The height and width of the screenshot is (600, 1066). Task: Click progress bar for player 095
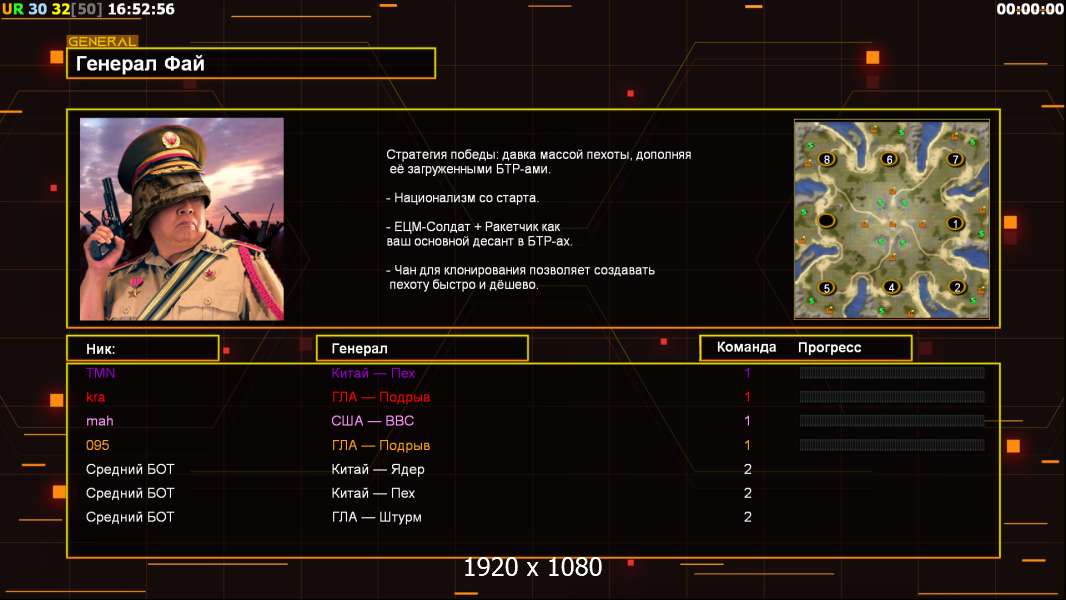pyautogui.click(x=892, y=445)
